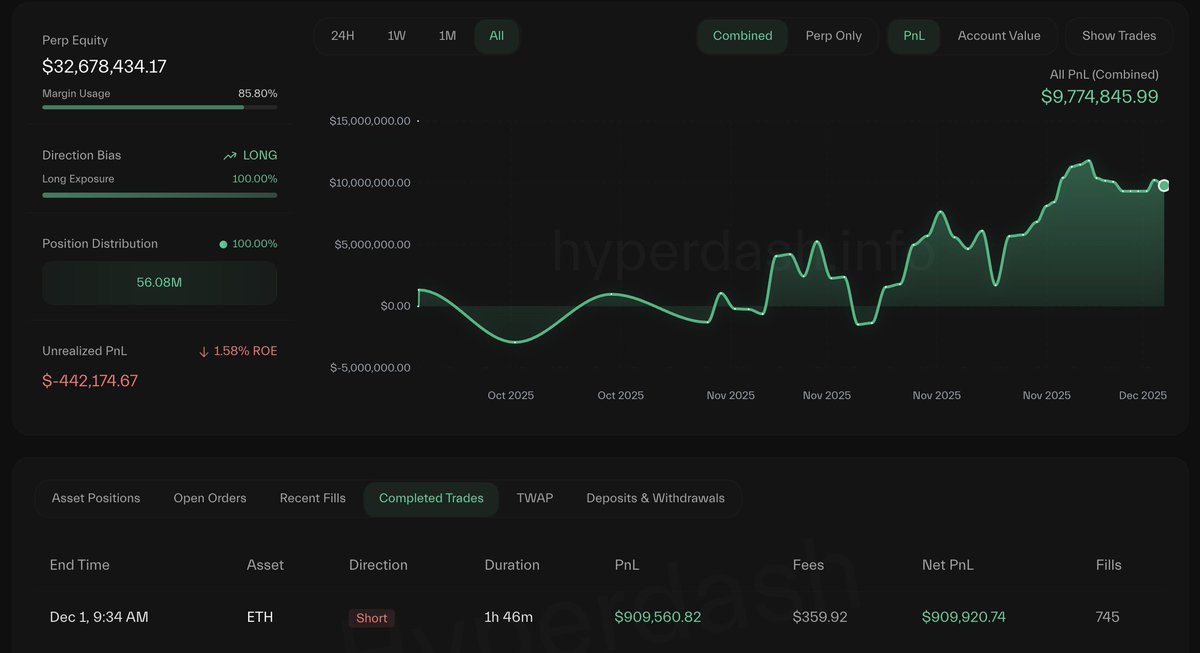Show Account Value chart mode

coord(999,36)
